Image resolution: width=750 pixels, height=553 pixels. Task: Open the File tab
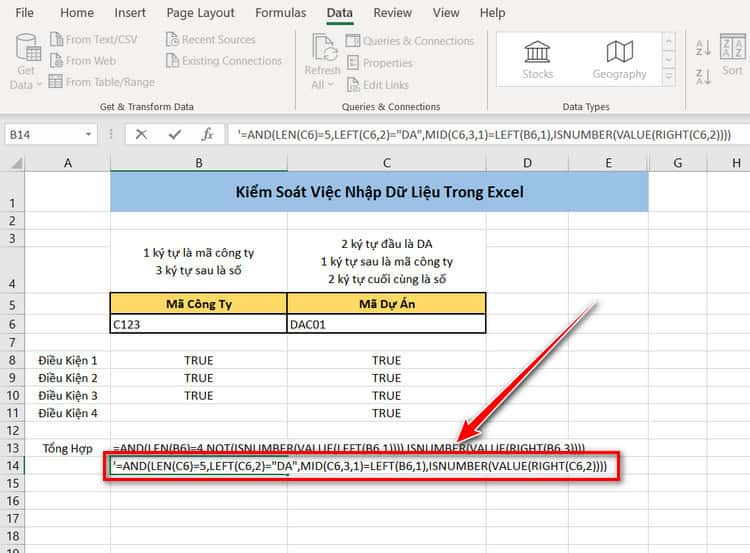24,13
